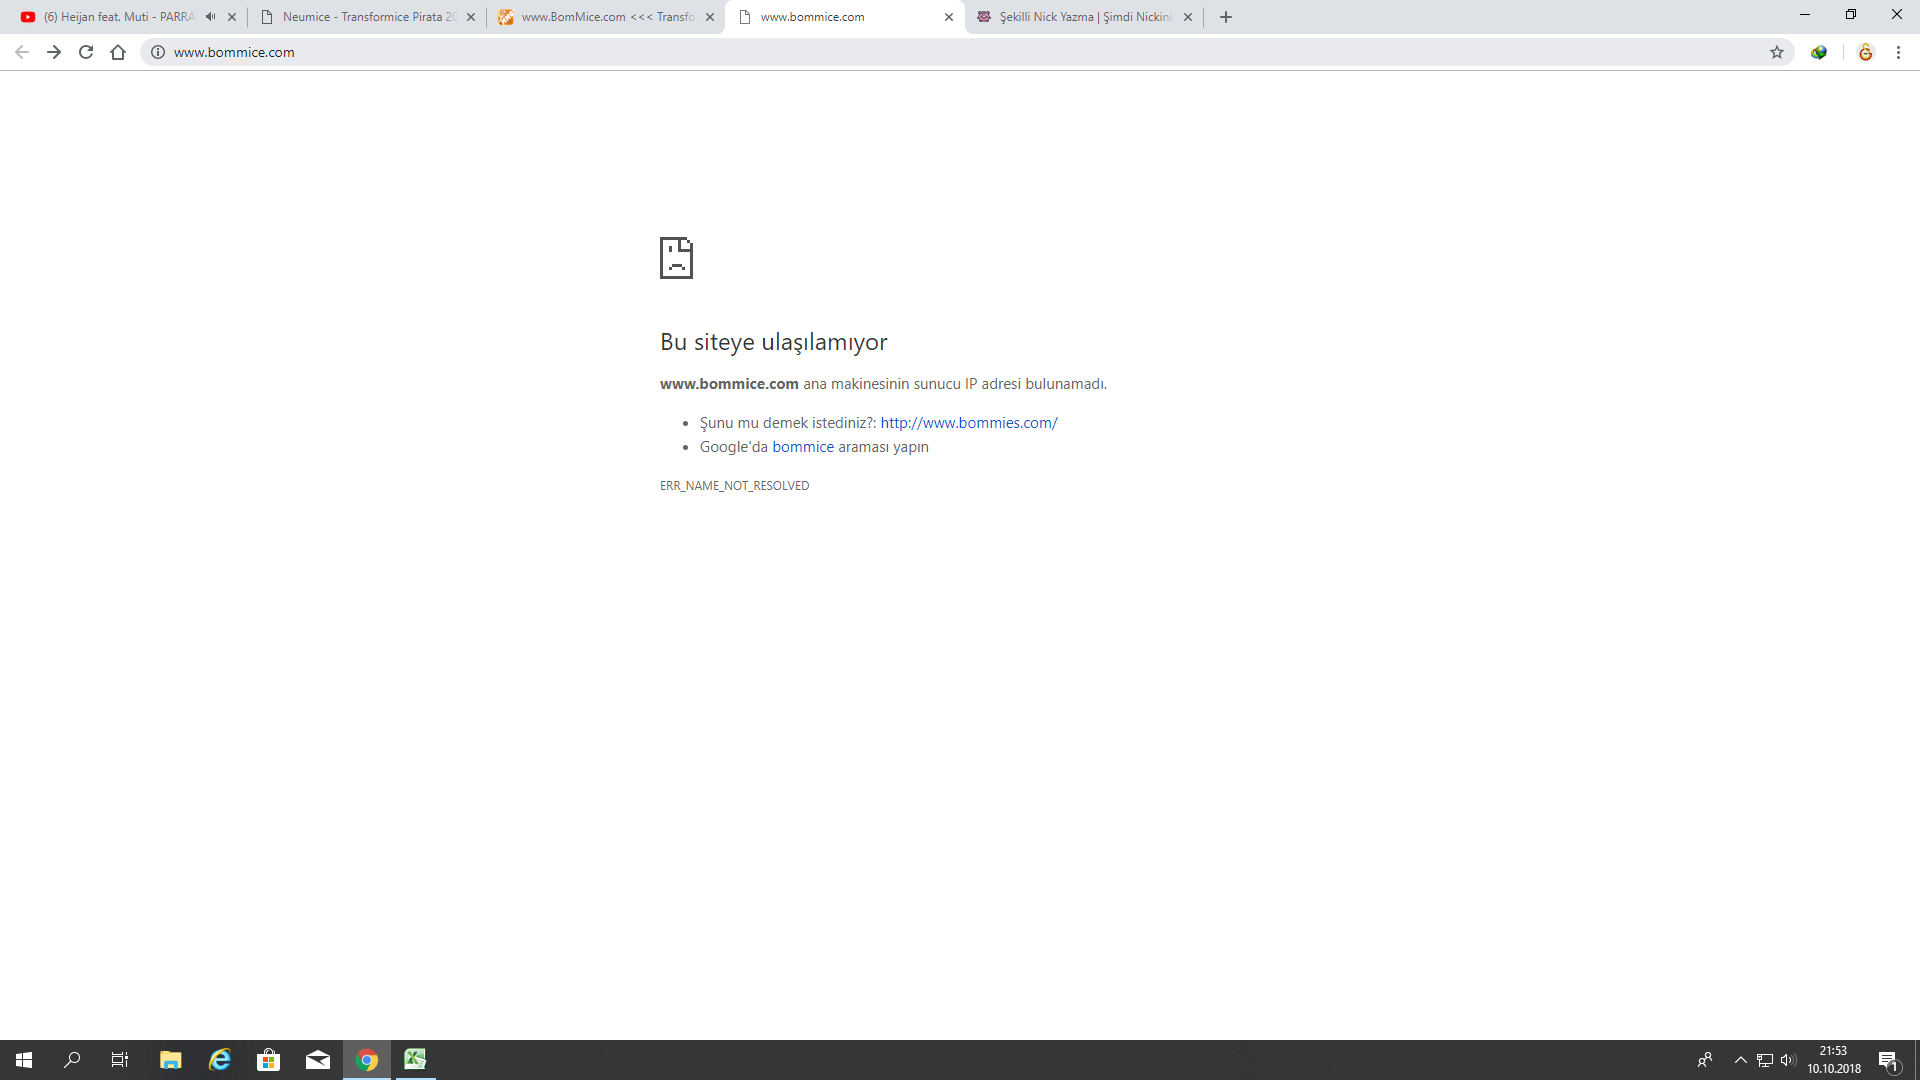Screen dimensions: 1920x1080
Task: Open the volume control tray icon
Action: tap(1788, 1060)
